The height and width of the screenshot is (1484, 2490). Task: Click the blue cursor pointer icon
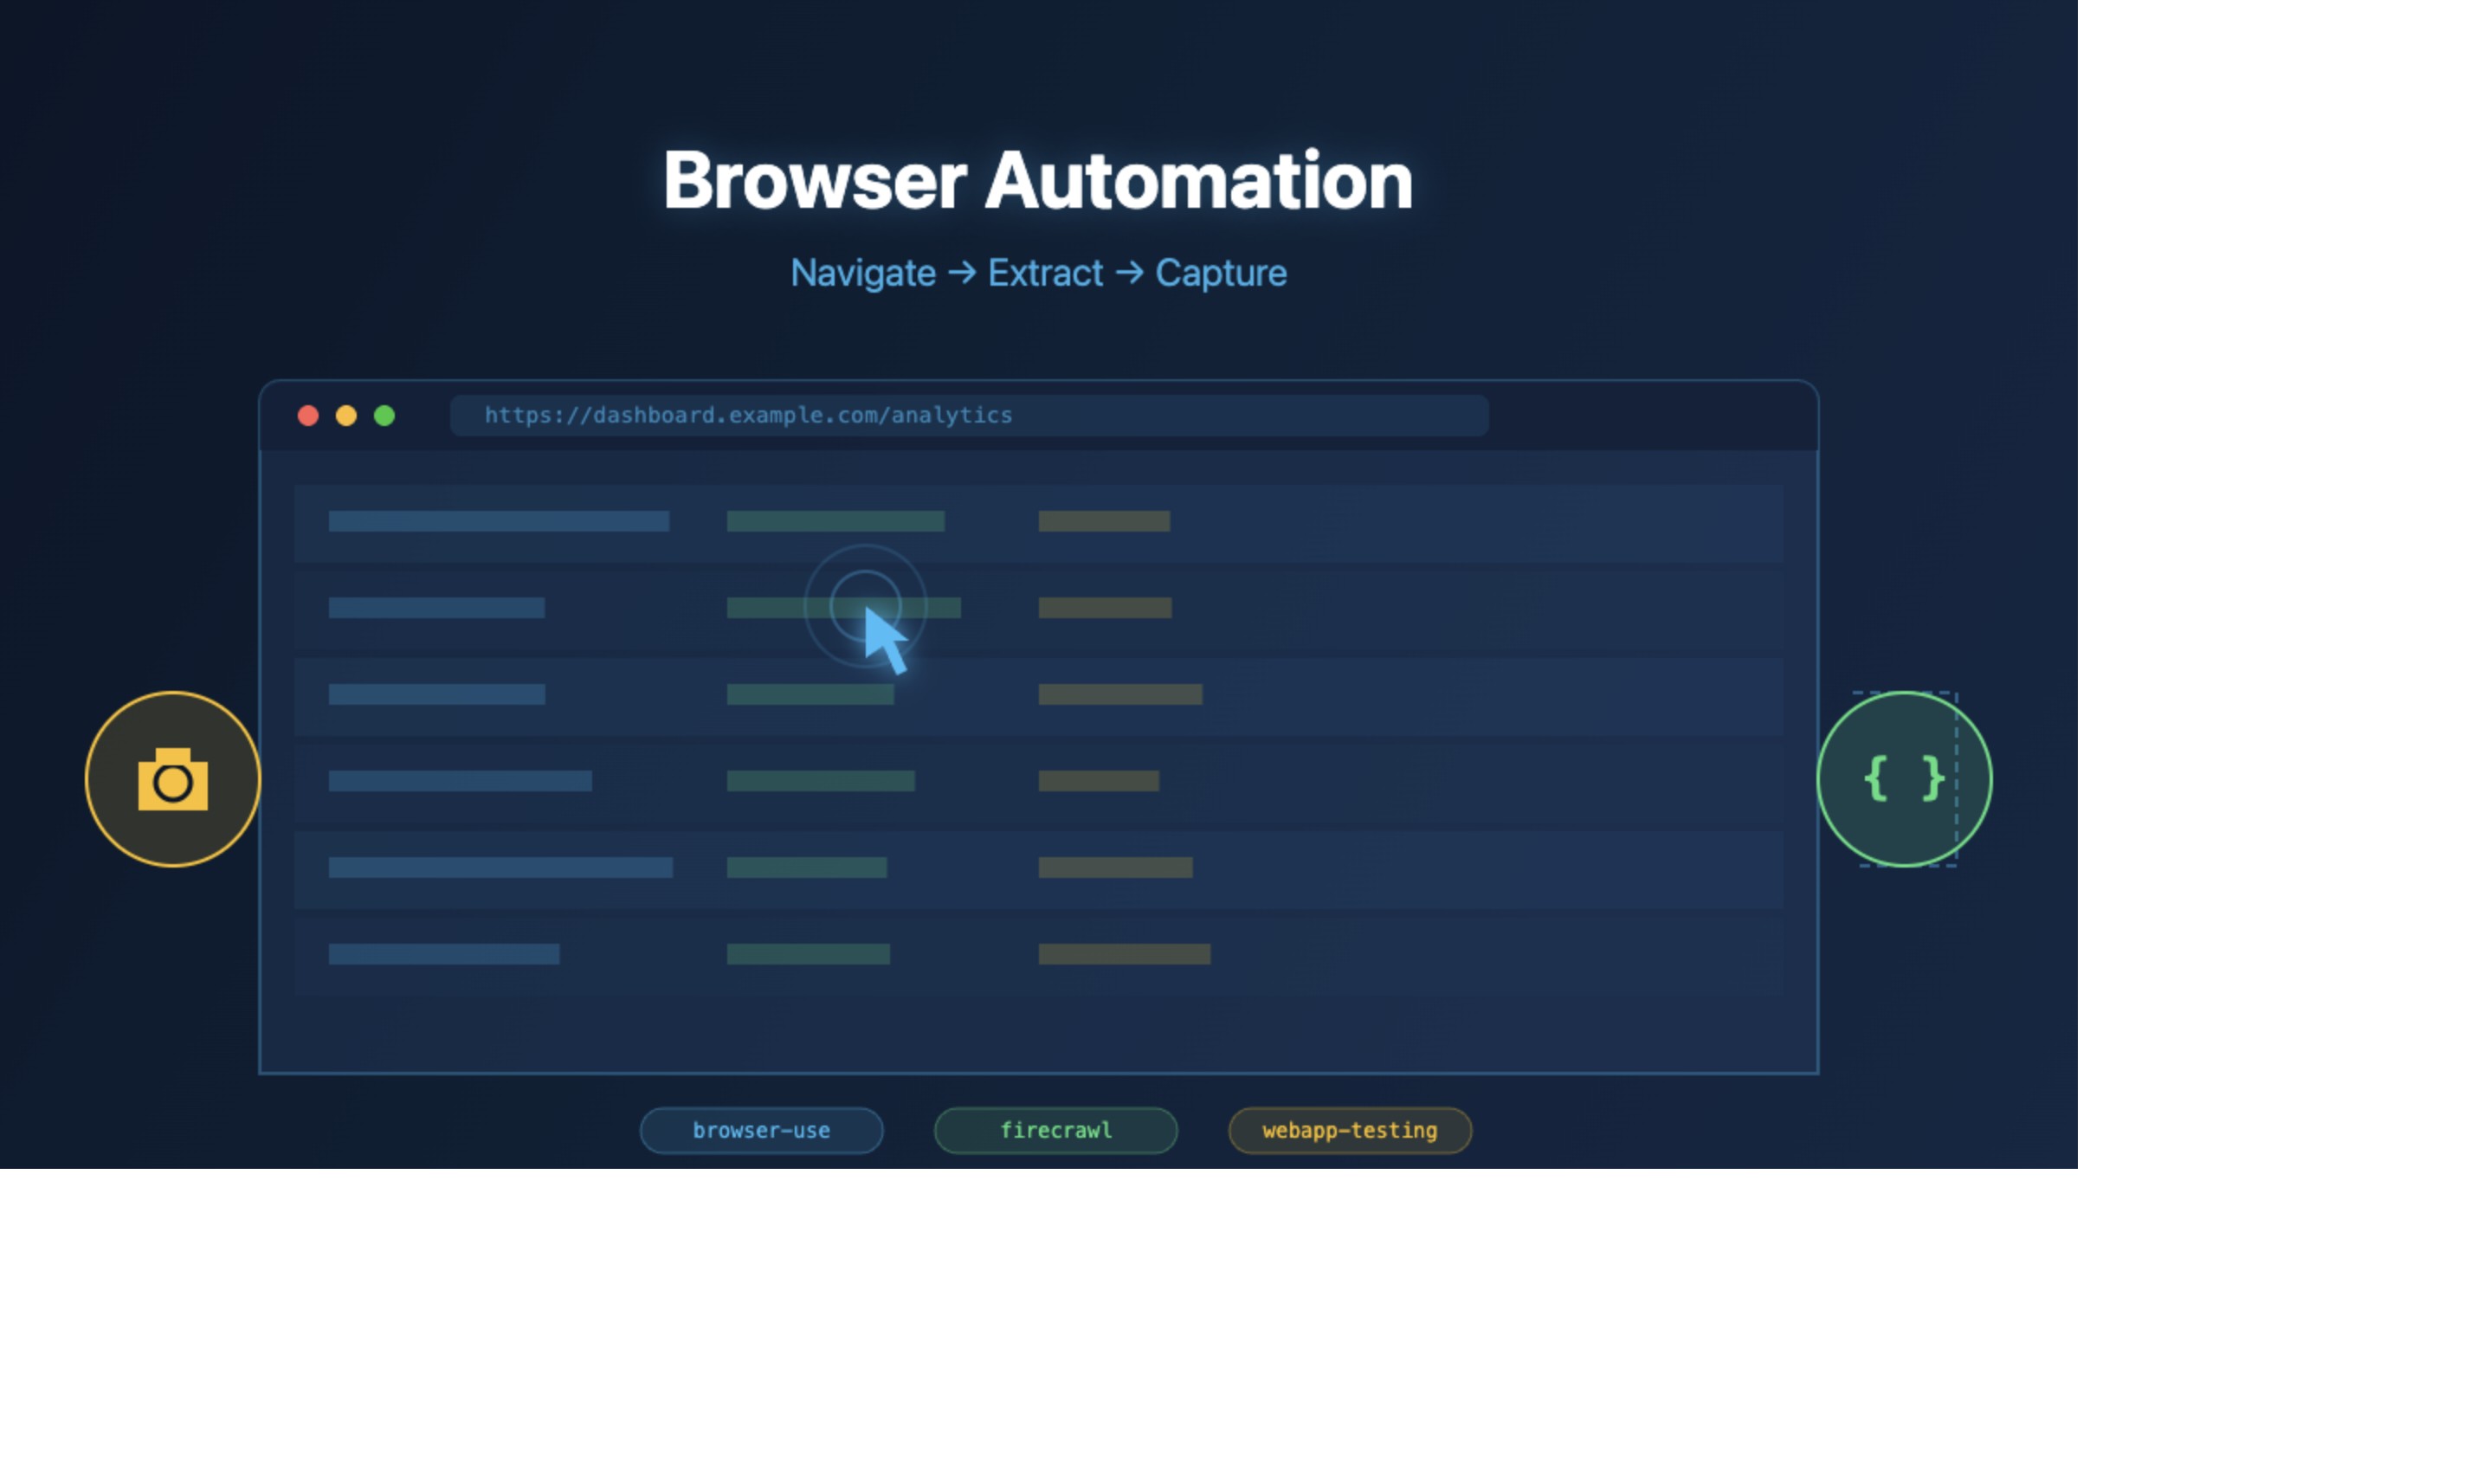click(882, 635)
